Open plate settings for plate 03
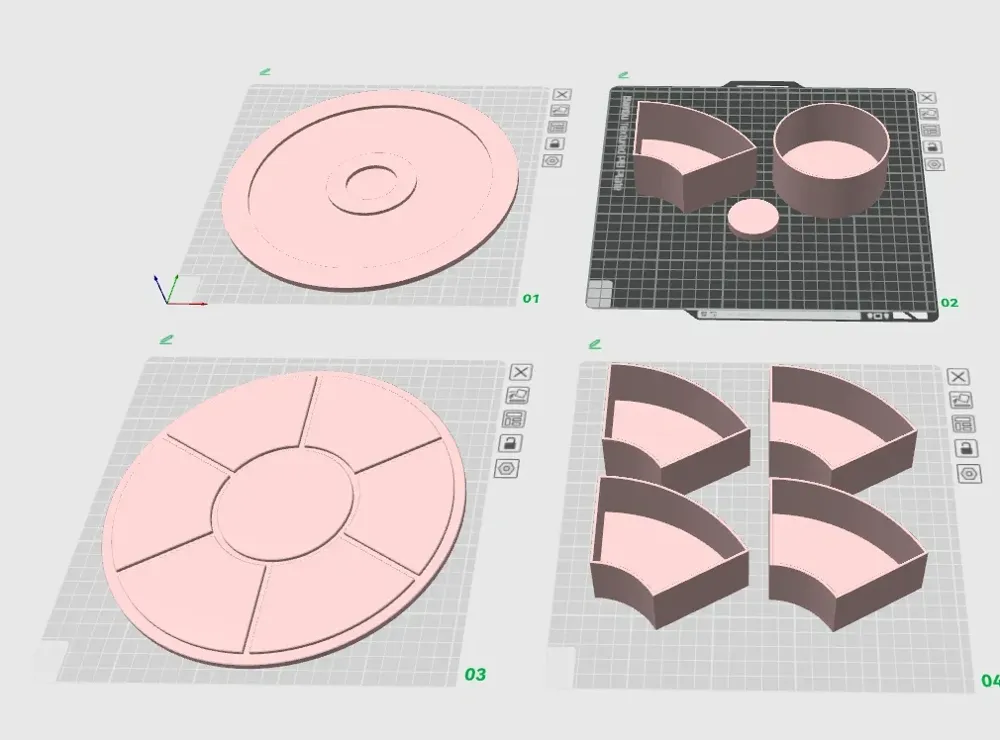This screenshot has width=1000, height=740. click(x=506, y=469)
